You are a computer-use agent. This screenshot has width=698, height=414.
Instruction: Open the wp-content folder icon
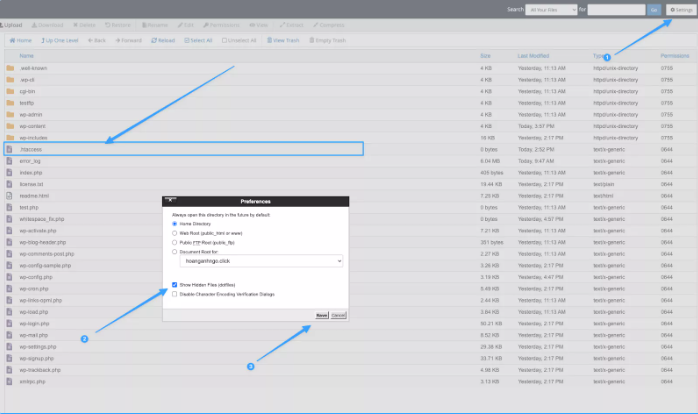10,126
